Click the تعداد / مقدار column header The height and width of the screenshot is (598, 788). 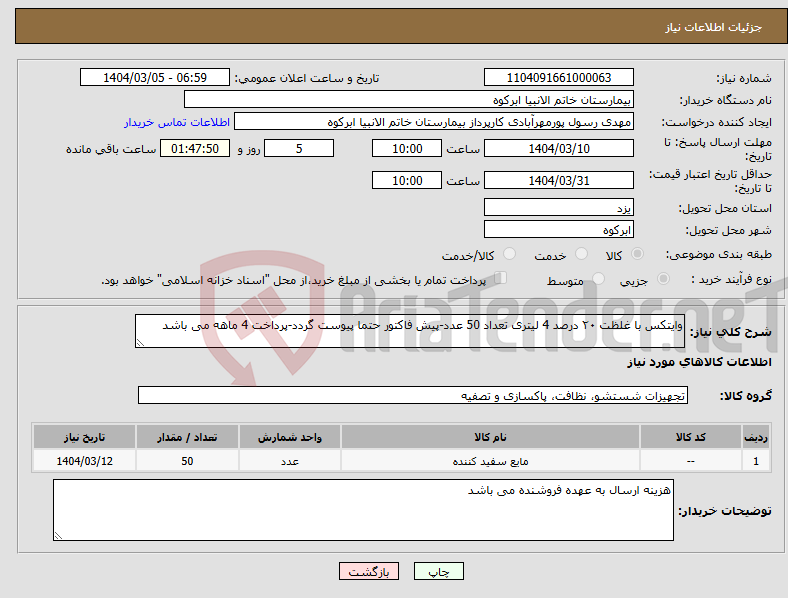click(x=187, y=437)
